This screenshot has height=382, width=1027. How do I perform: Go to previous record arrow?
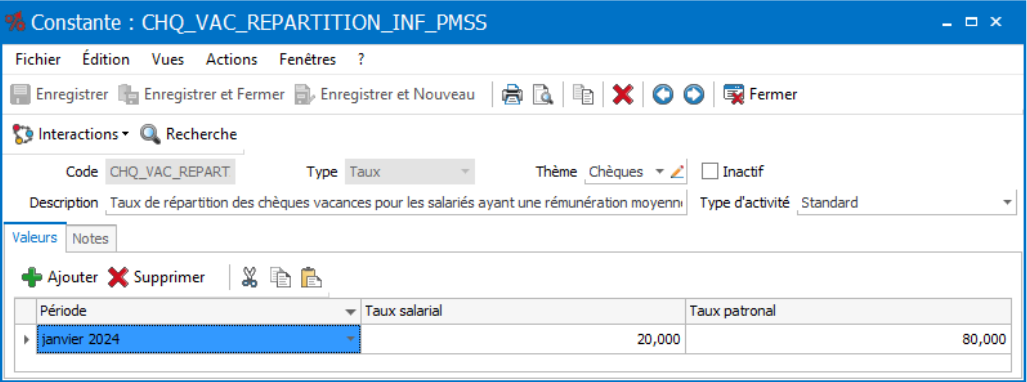pyautogui.click(x=662, y=95)
